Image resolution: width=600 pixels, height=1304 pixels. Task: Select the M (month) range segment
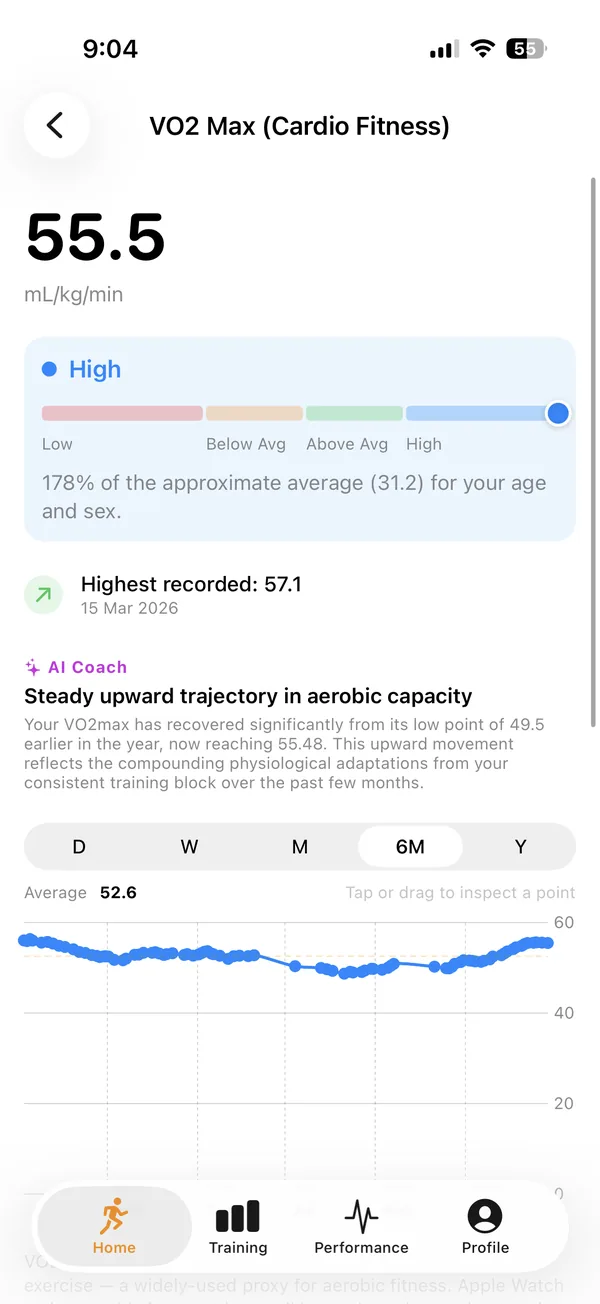(300, 847)
